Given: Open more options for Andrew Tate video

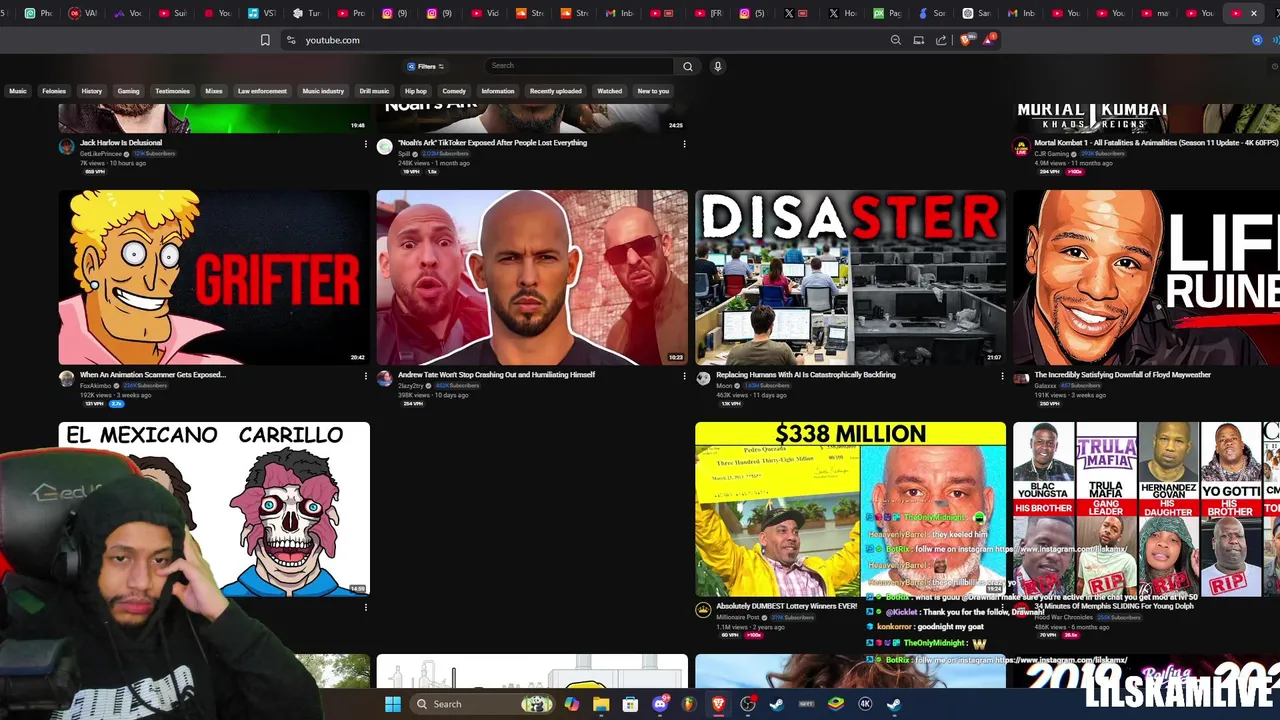Looking at the screenshot, I should tap(684, 376).
